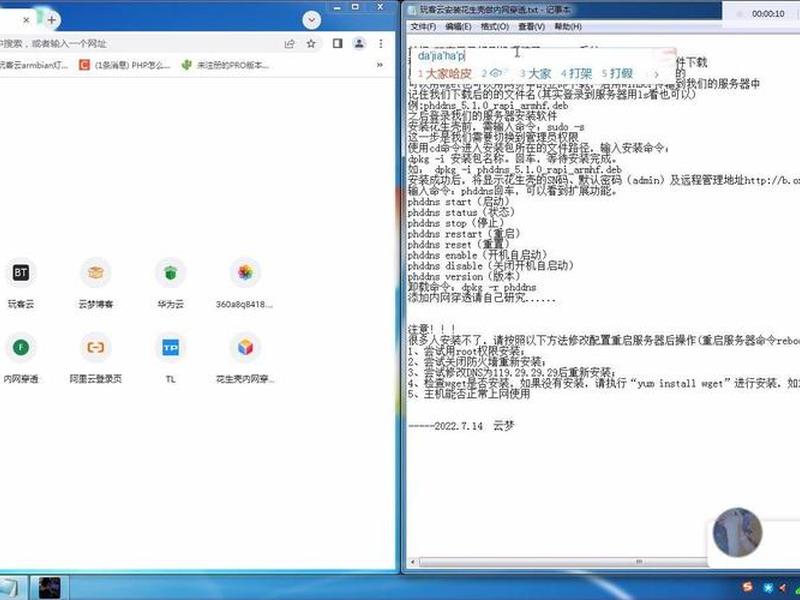Click the line "phddns start（启动）"
The width and height of the screenshot is (800, 600).
click(458, 202)
